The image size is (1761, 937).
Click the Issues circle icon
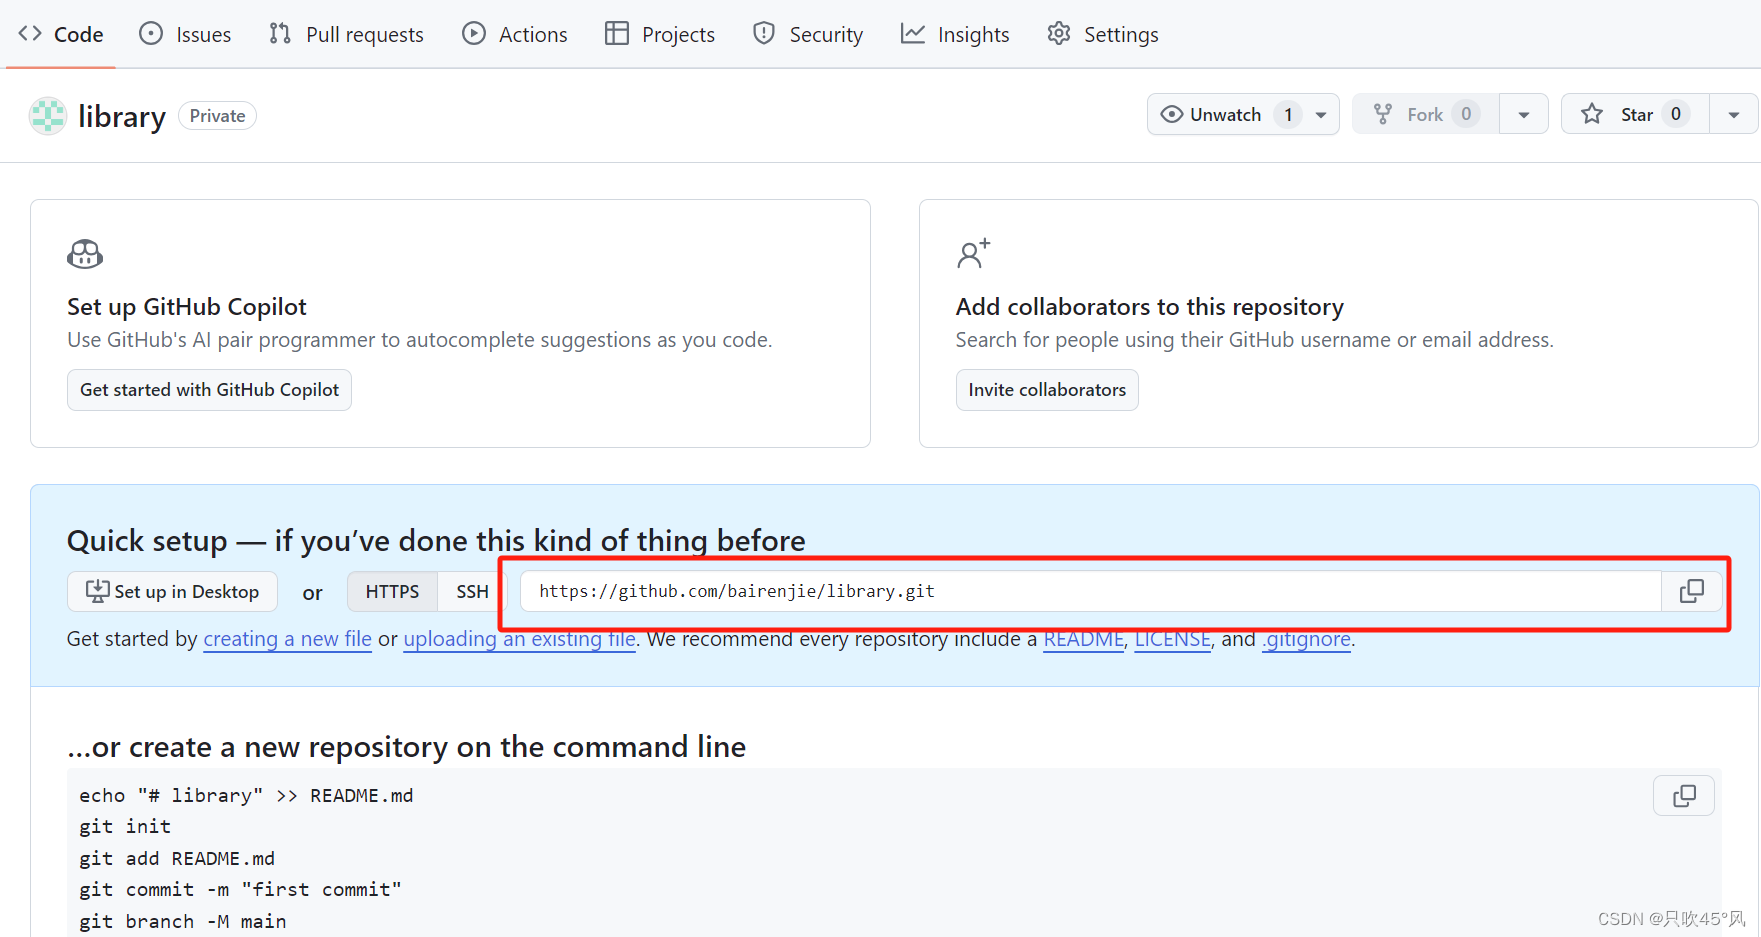coord(151,33)
